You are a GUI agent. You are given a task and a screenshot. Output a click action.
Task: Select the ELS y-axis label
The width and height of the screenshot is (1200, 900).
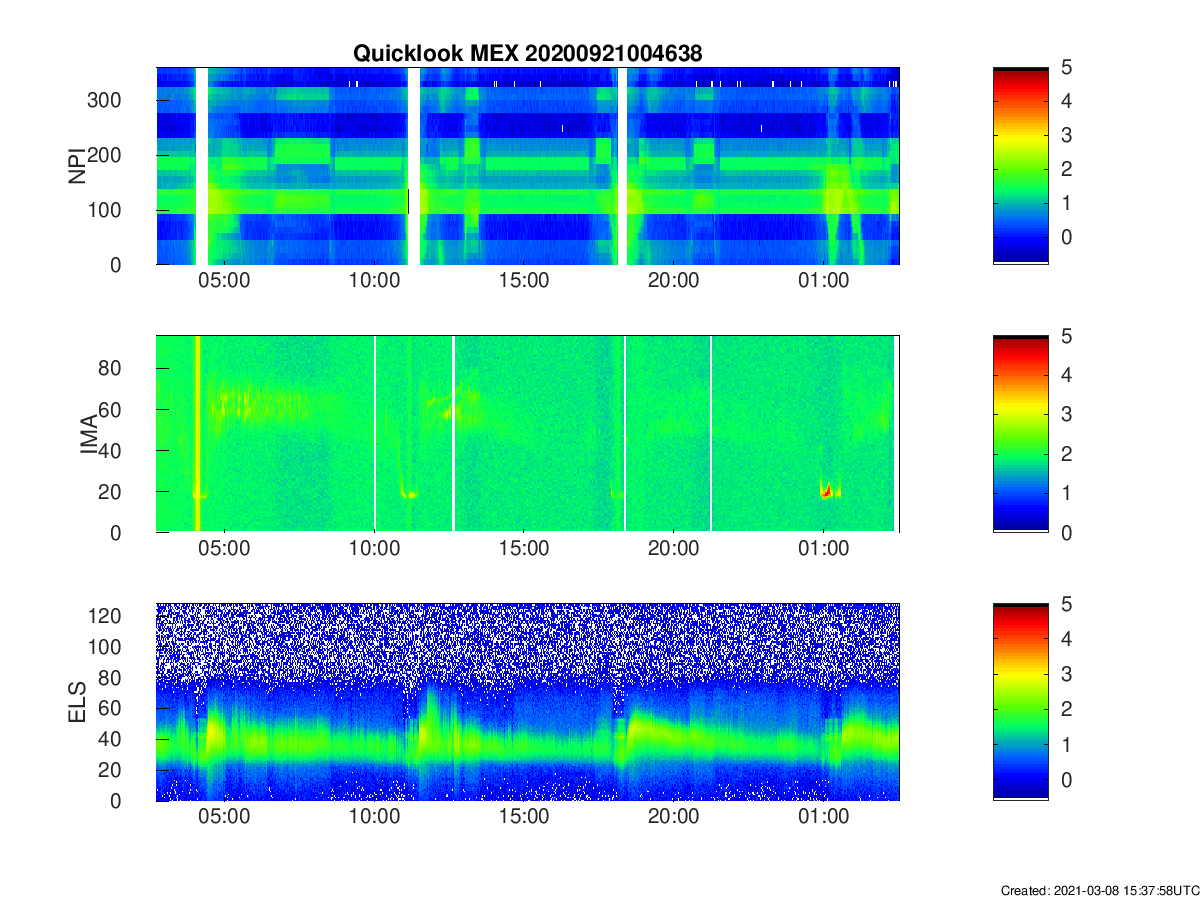point(76,702)
